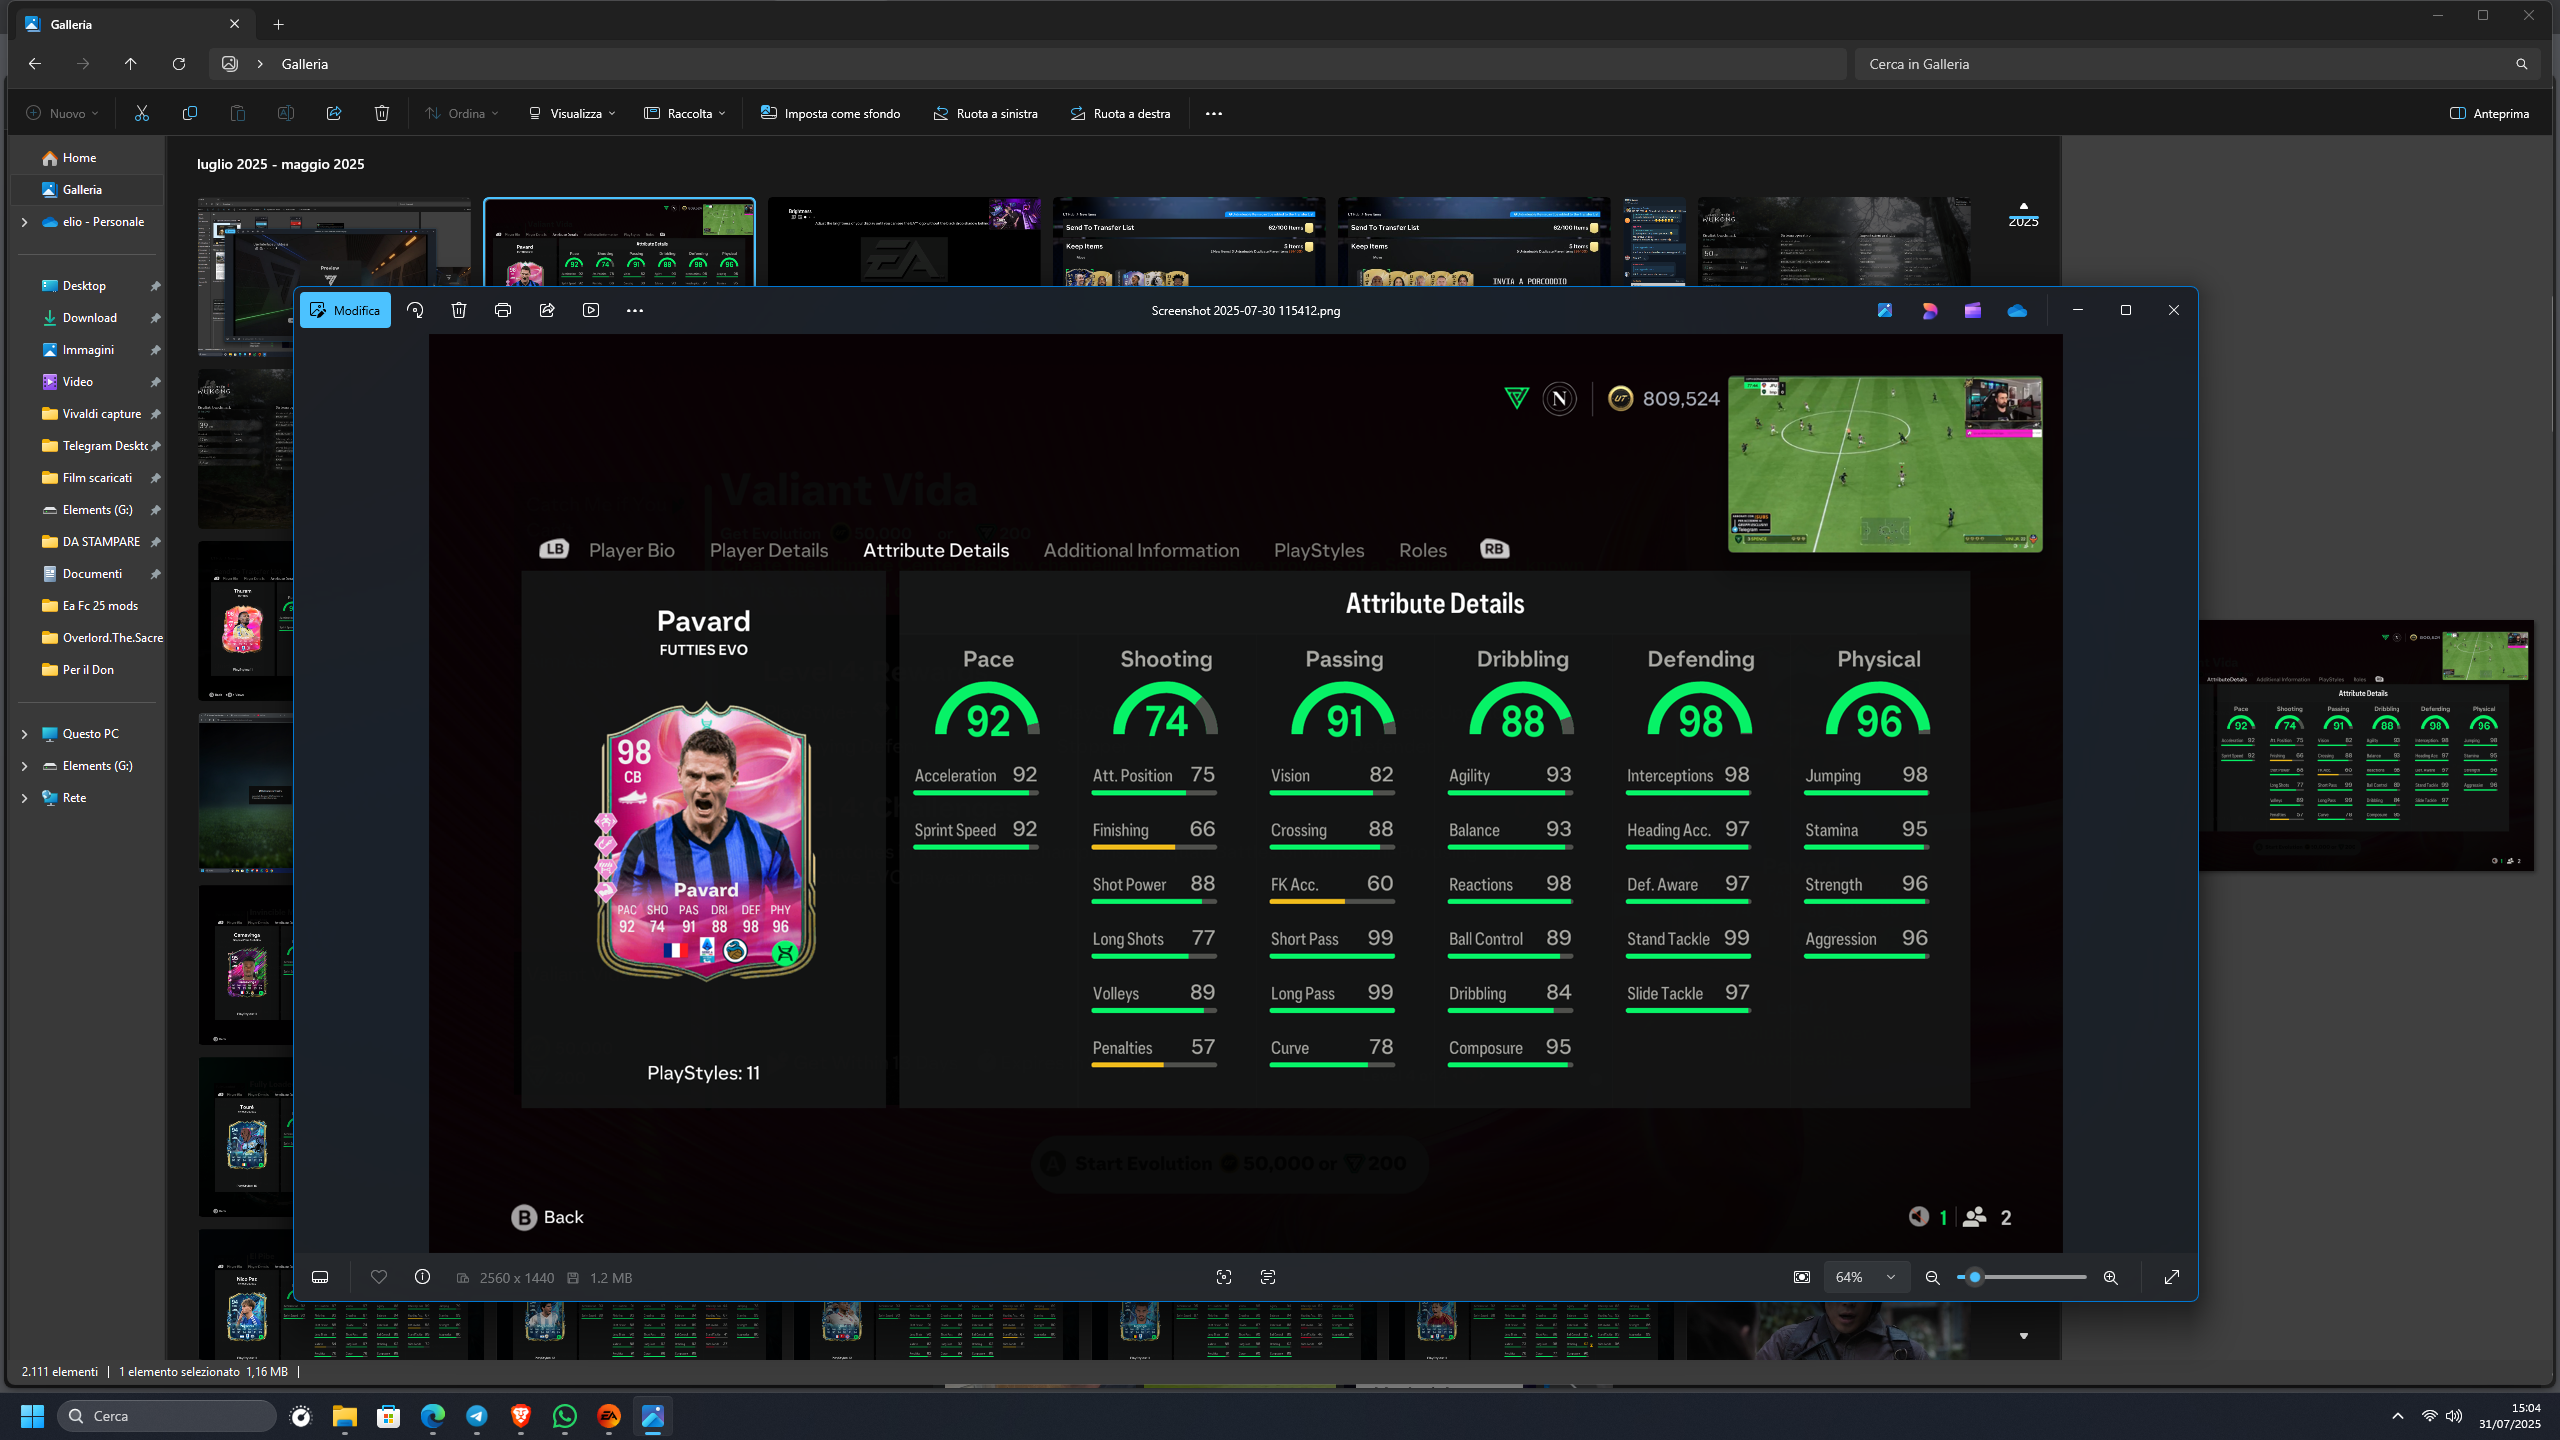Open the OneDrive icon in the Photos title bar
The width and height of the screenshot is (2560, 1440).
[x=2017, y=311]
